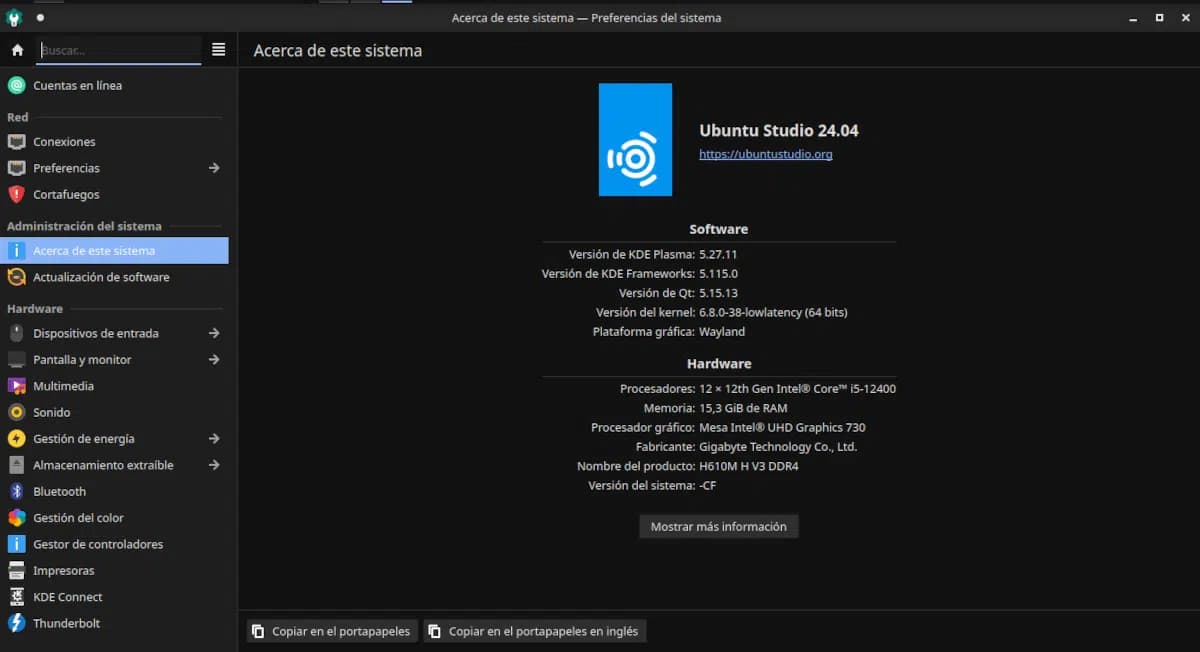This screenshot has width=1200, height=652.
Task: Open the Bluetooth icon in the sidebar
Action: pos(16,492)
